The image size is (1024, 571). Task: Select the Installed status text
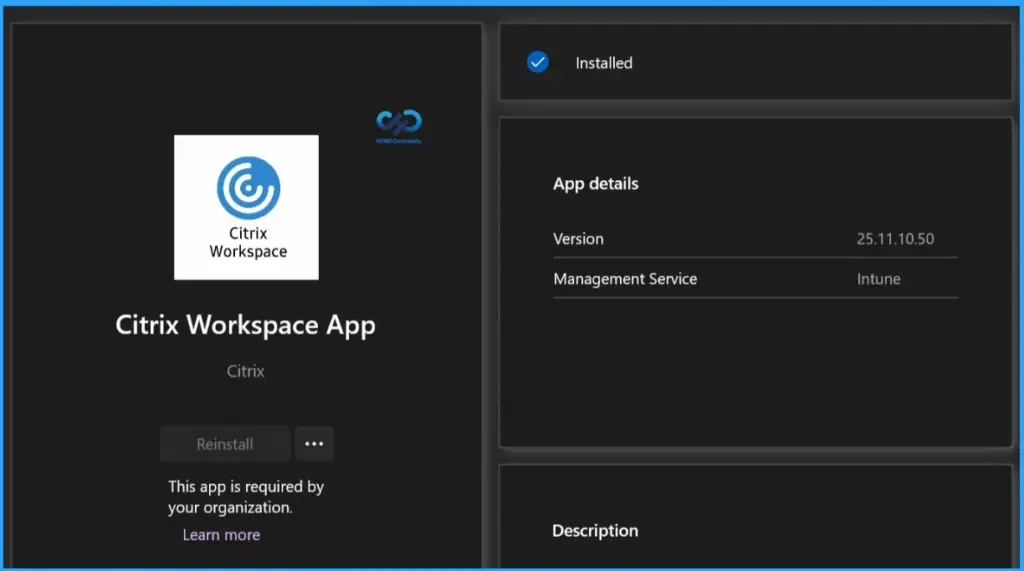click(603, 63)
